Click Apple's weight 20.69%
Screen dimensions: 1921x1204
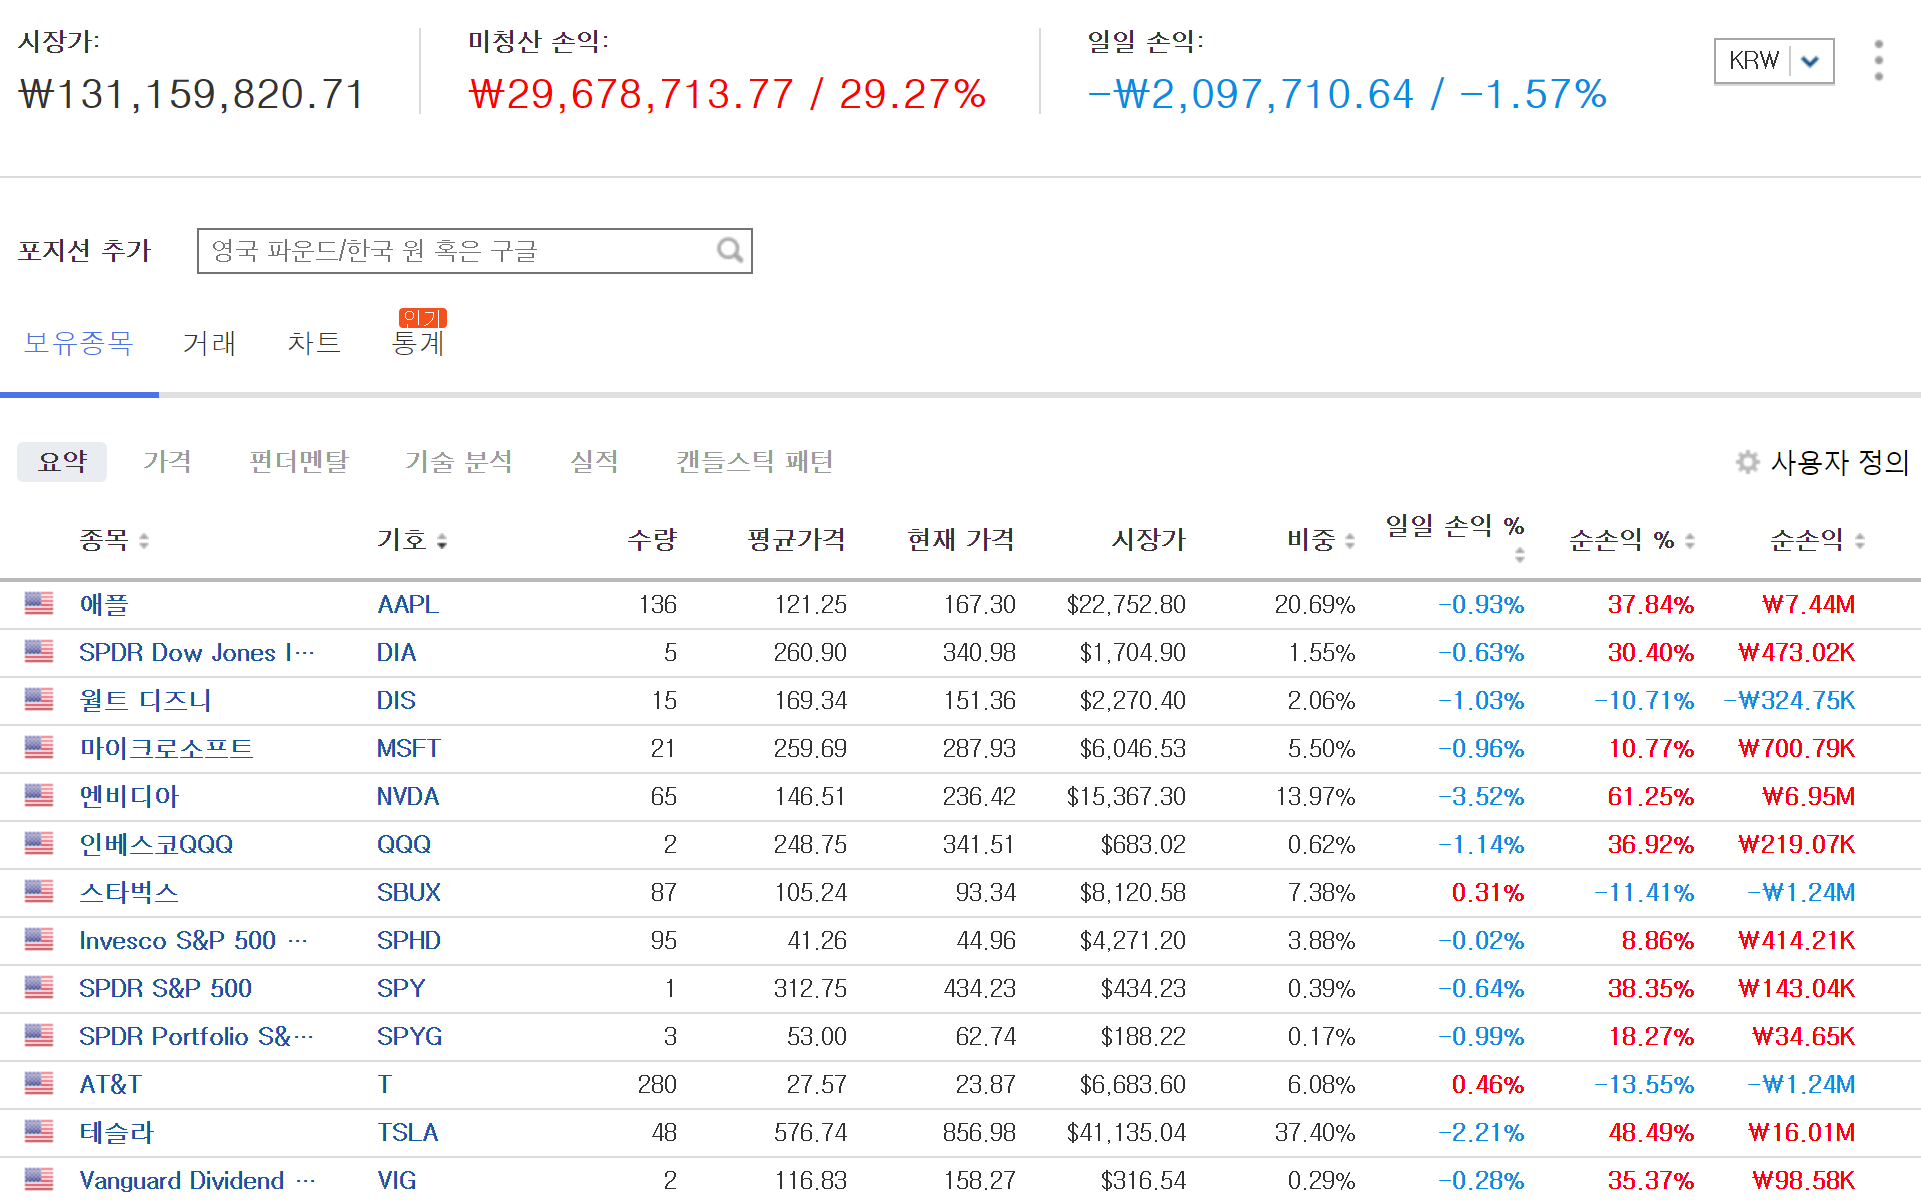(x=1315, y=604)
